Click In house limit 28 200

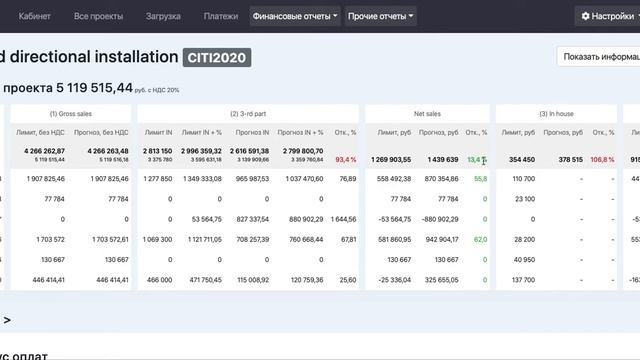(524, 239)
